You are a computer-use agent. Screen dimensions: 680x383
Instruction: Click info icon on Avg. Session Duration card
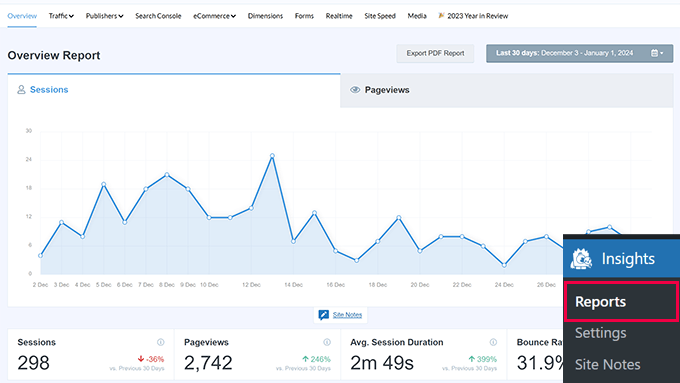click(x=493, y=342)
